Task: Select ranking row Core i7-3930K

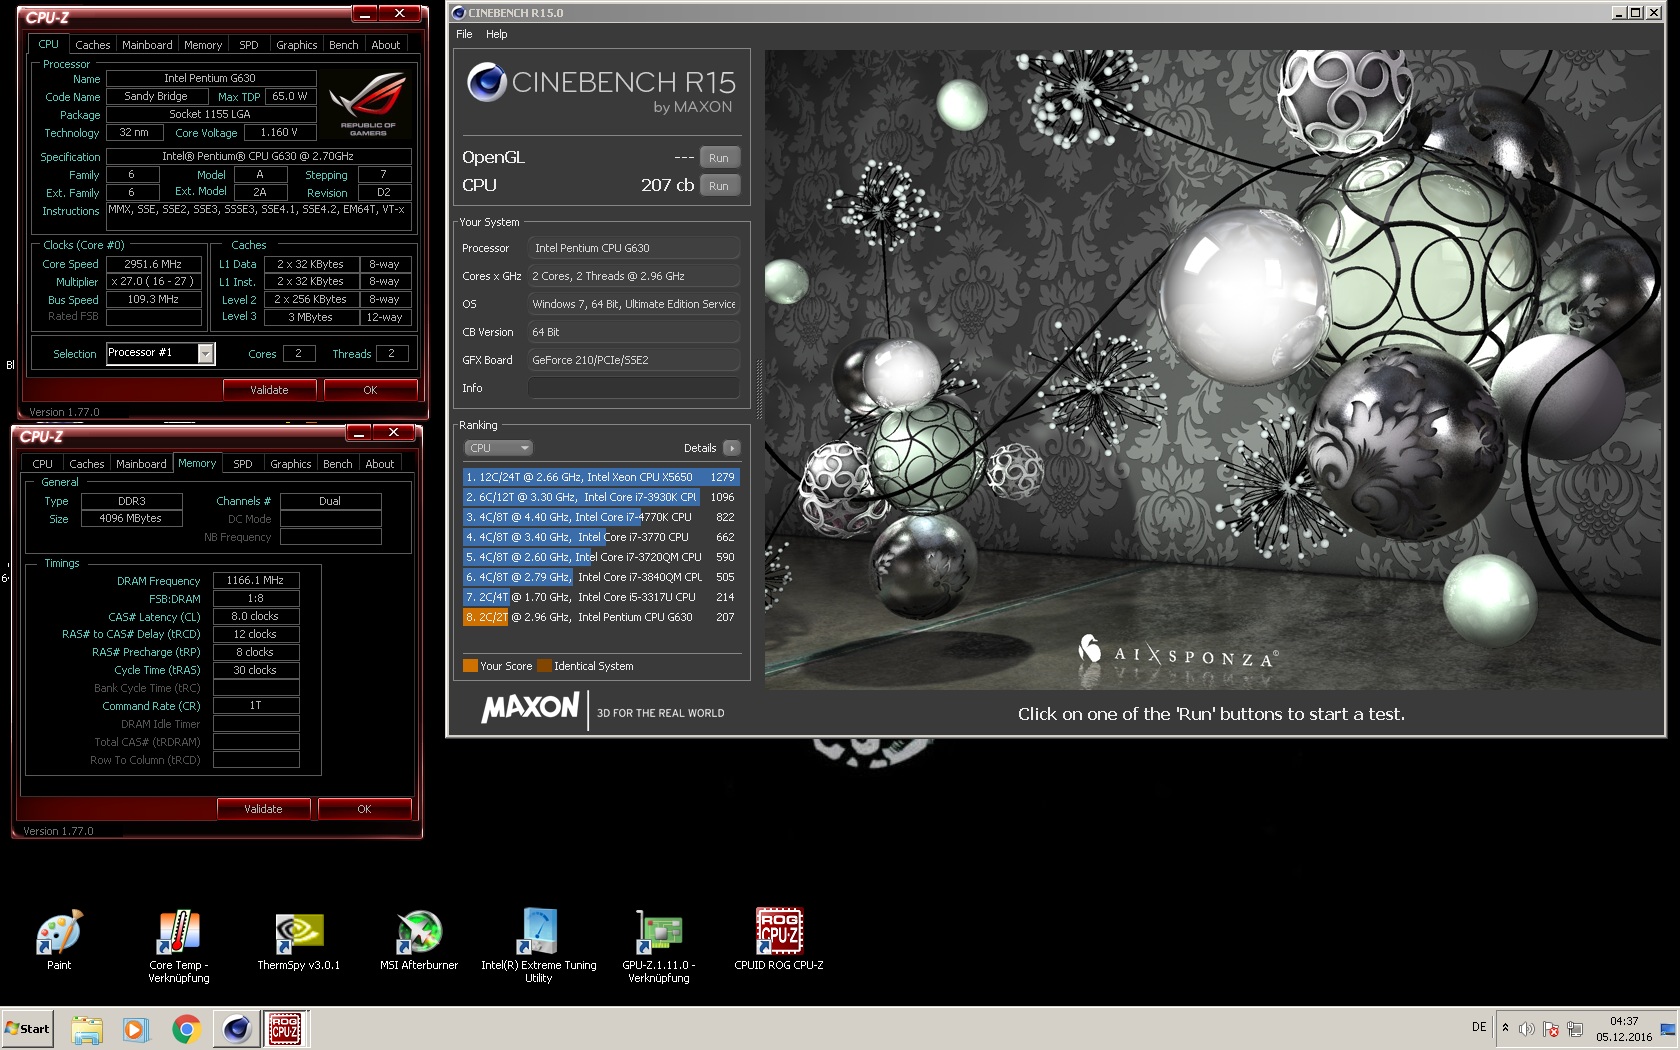Action: point(600,497)
